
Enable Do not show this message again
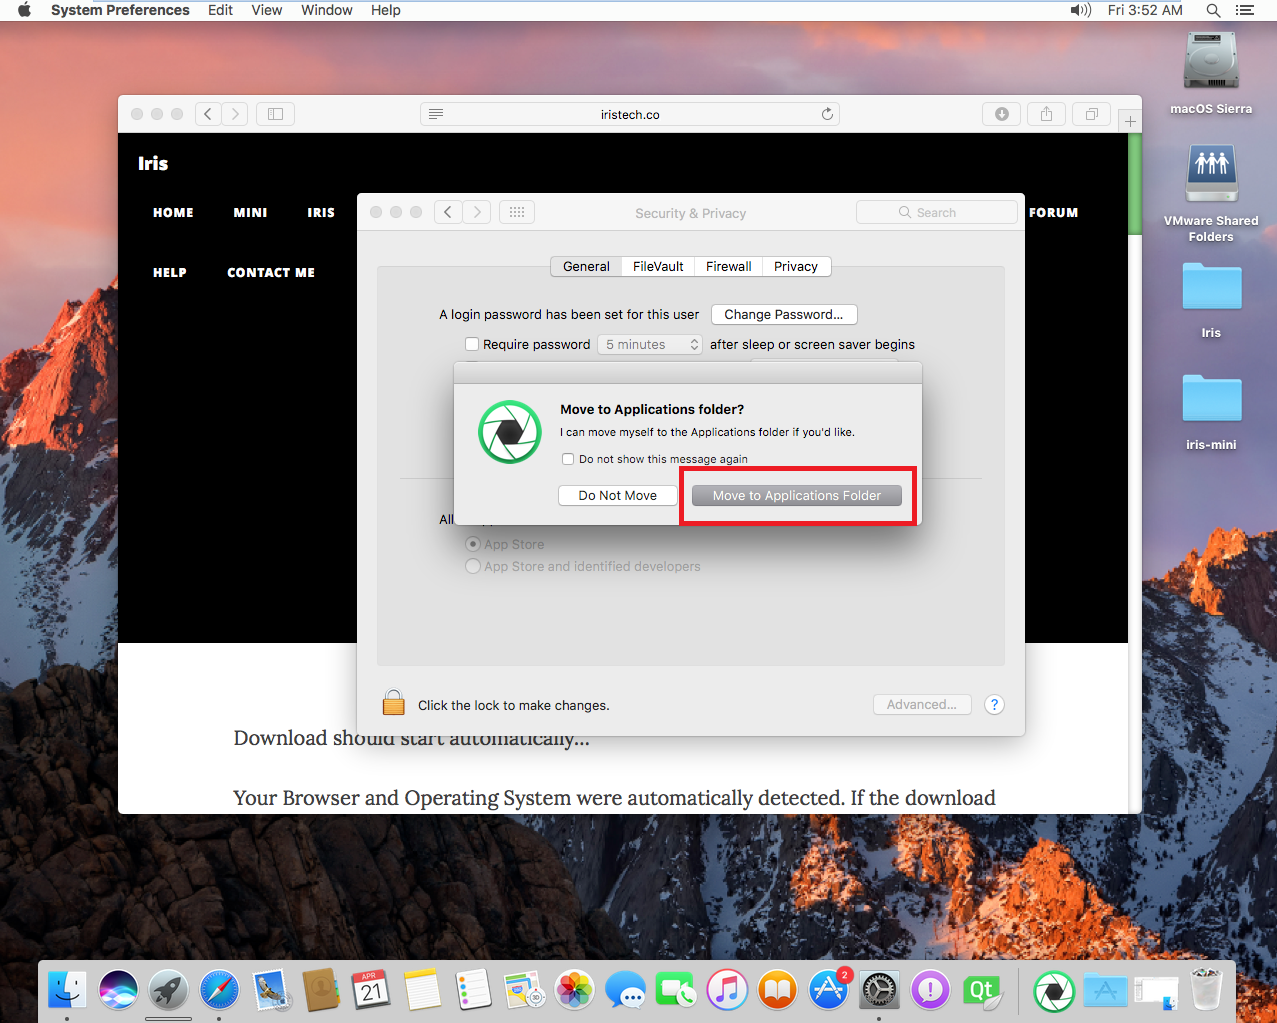pyautogui.click(x=568, y=459)
